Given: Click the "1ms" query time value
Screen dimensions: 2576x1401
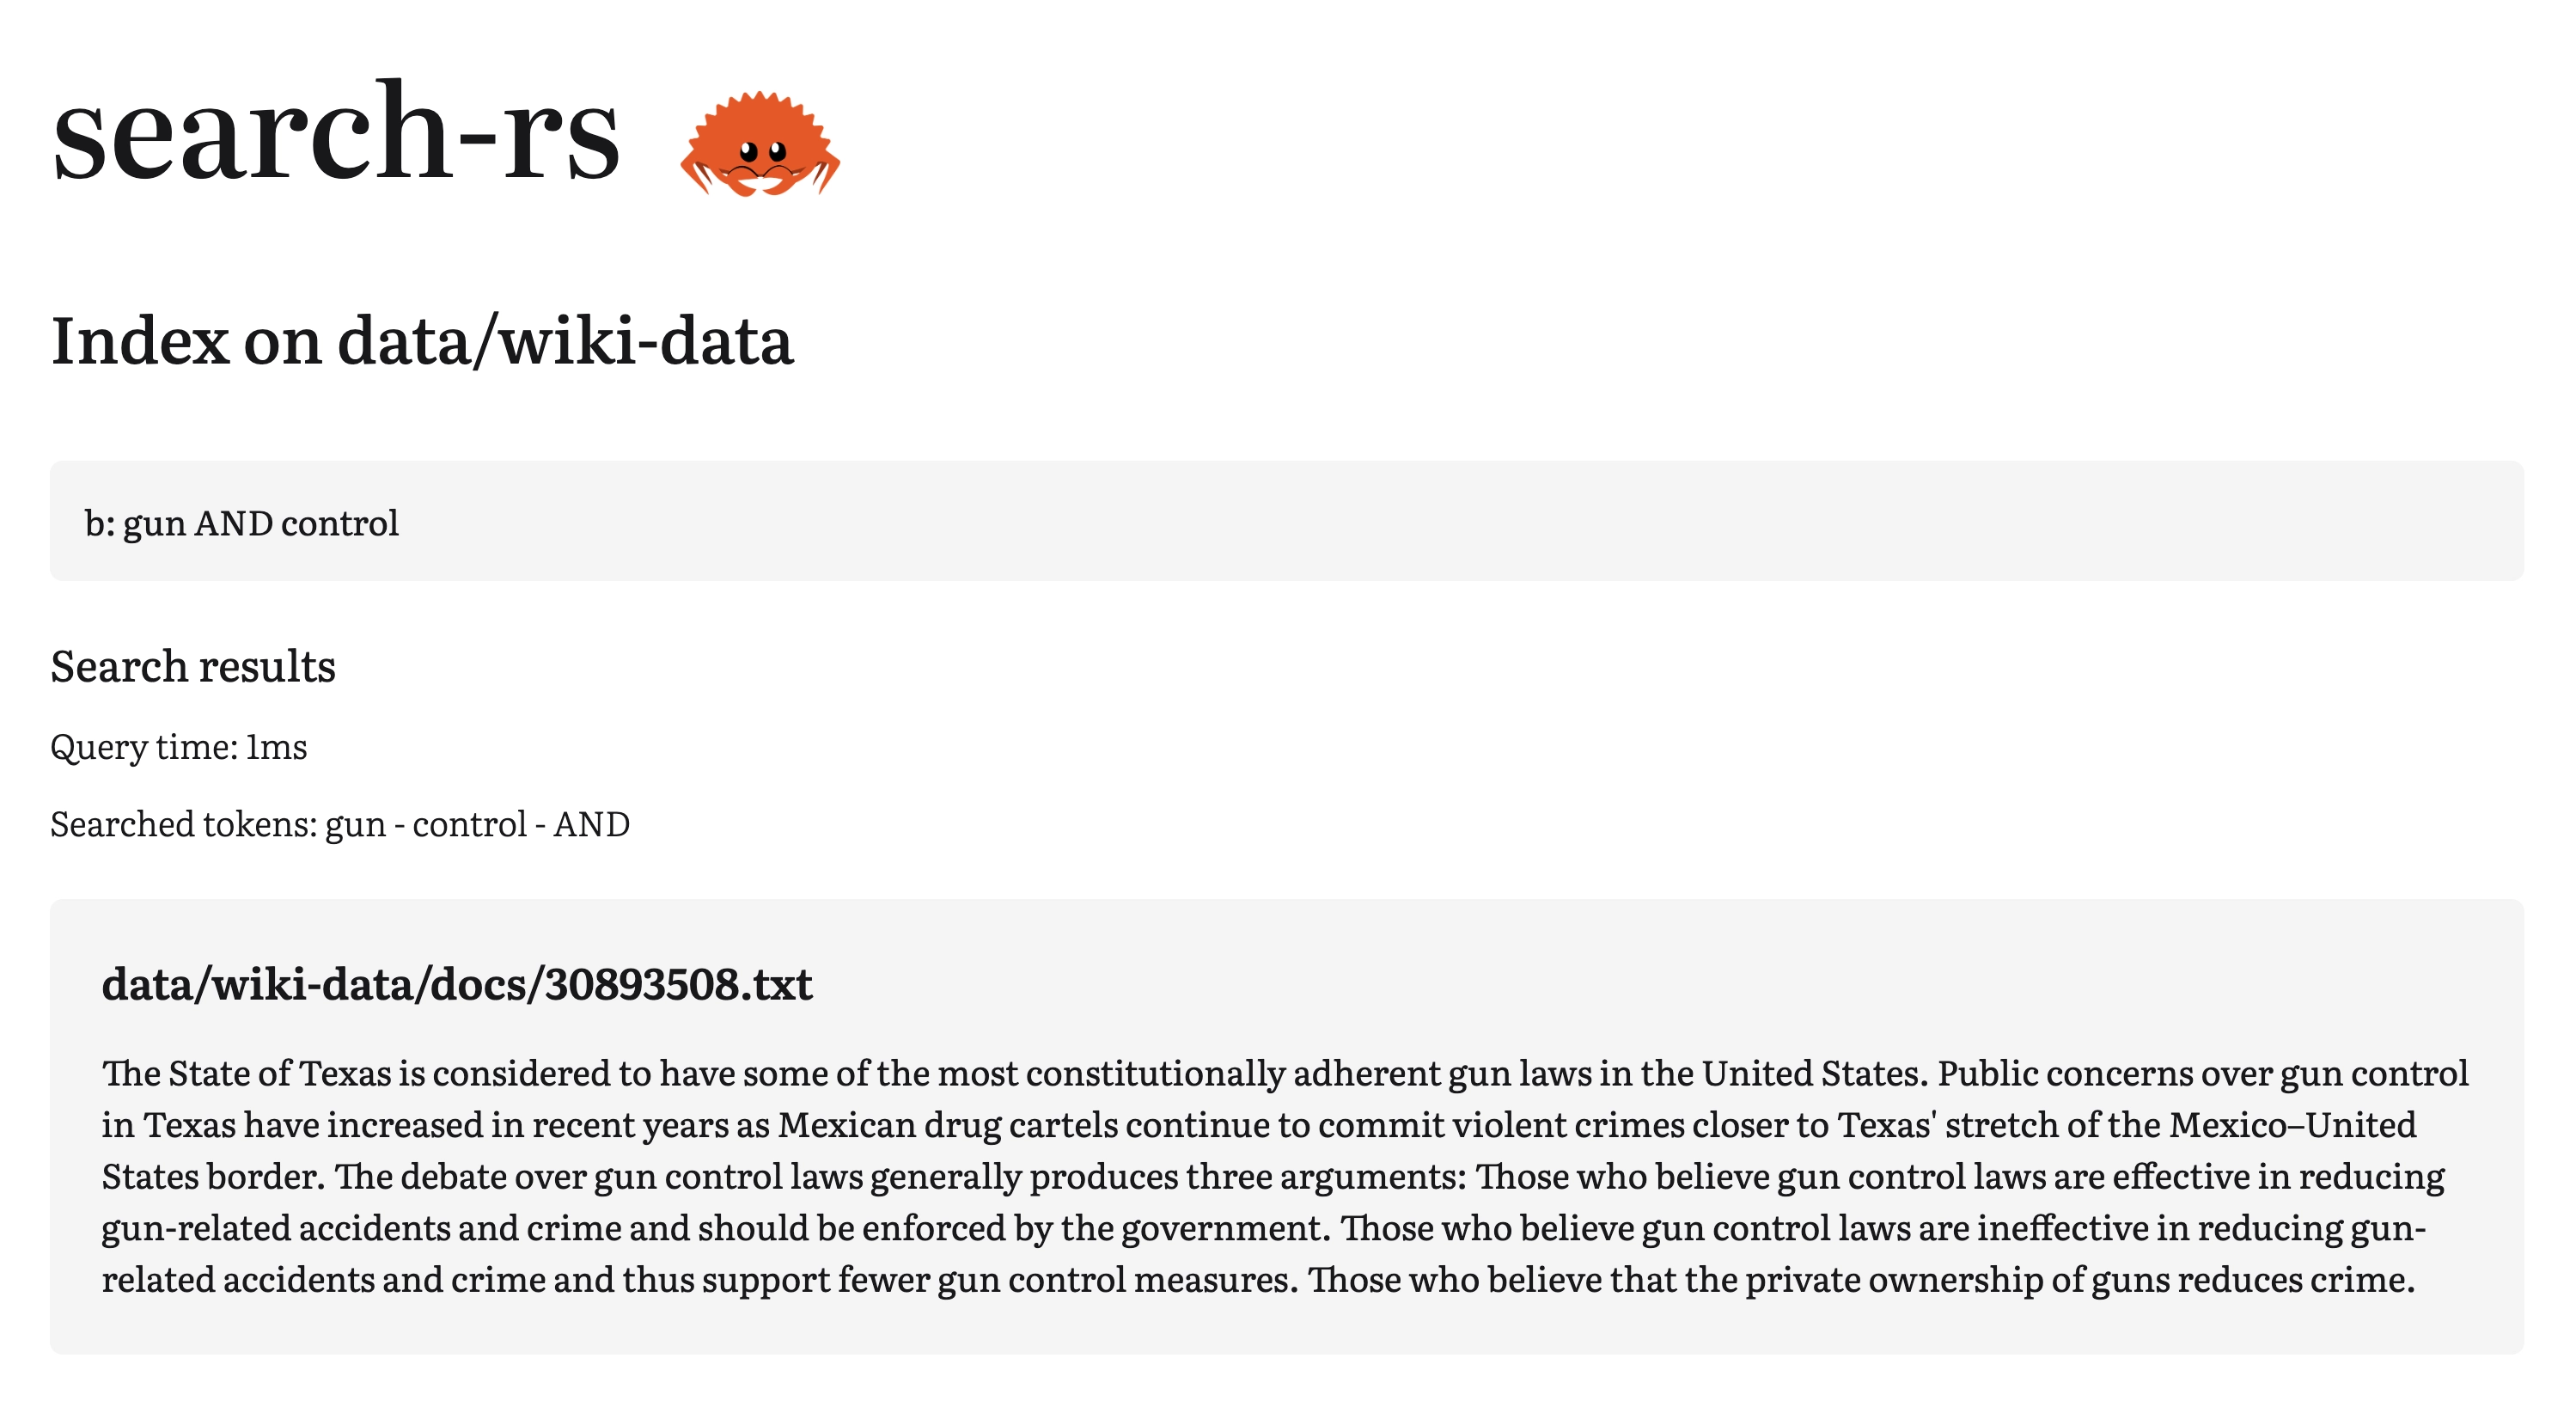Looking at the screenshot, I should tap(277, 747).
